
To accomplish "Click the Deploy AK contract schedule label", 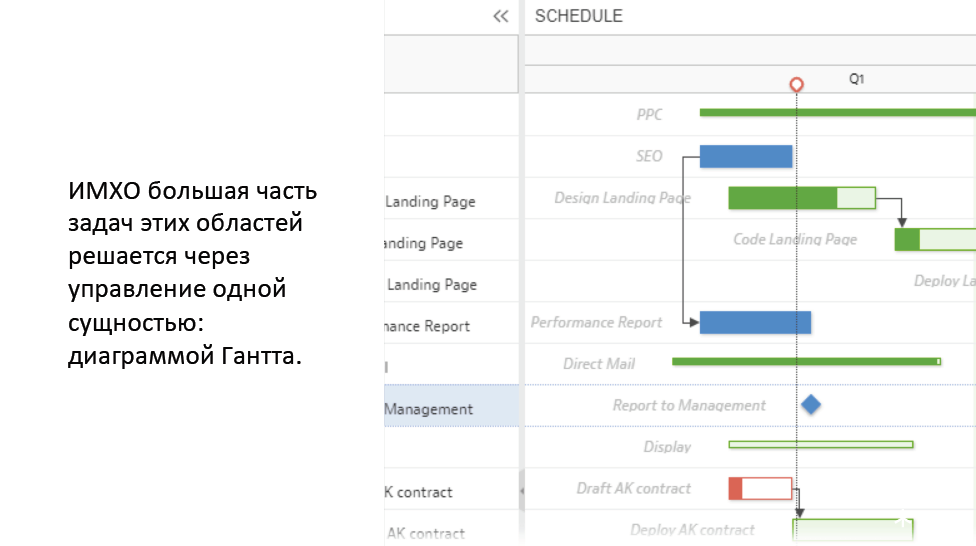I will coord(692,530).
